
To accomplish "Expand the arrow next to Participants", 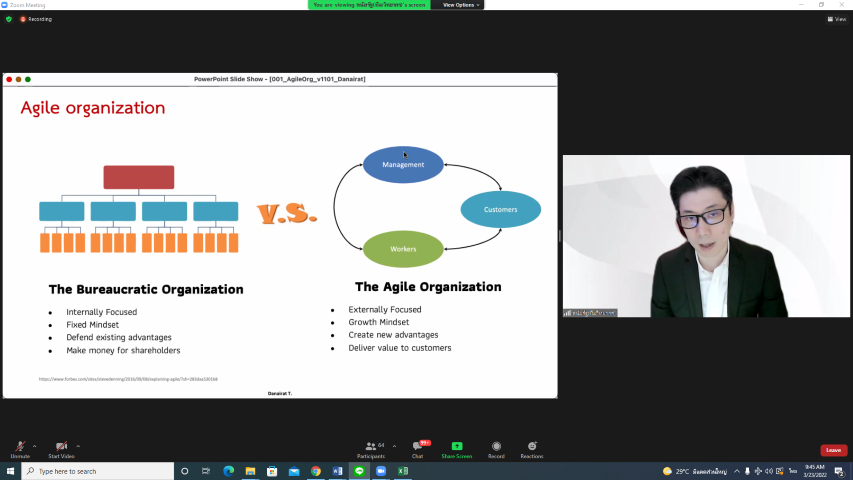I will click(x=394, y=446).
